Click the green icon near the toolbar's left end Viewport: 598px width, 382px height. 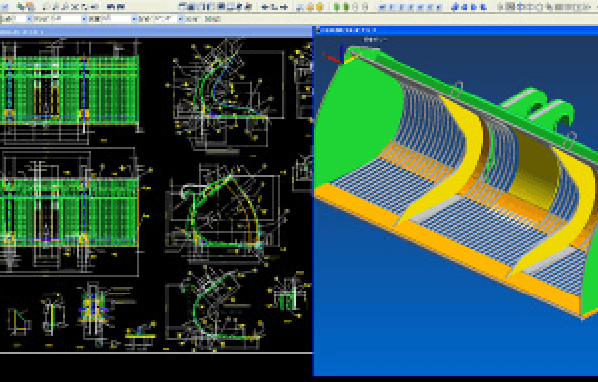pyautogui.click(x=21, y=6)
